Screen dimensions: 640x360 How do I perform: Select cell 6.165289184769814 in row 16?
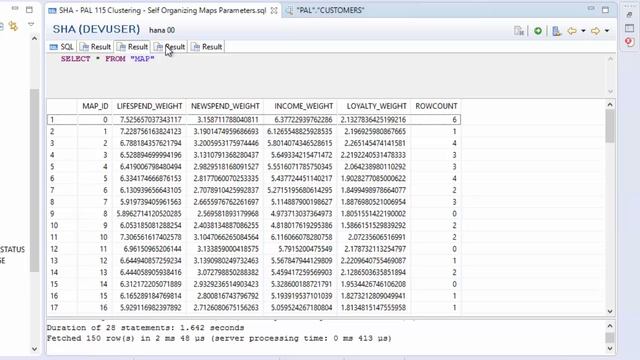coord(149,296)
